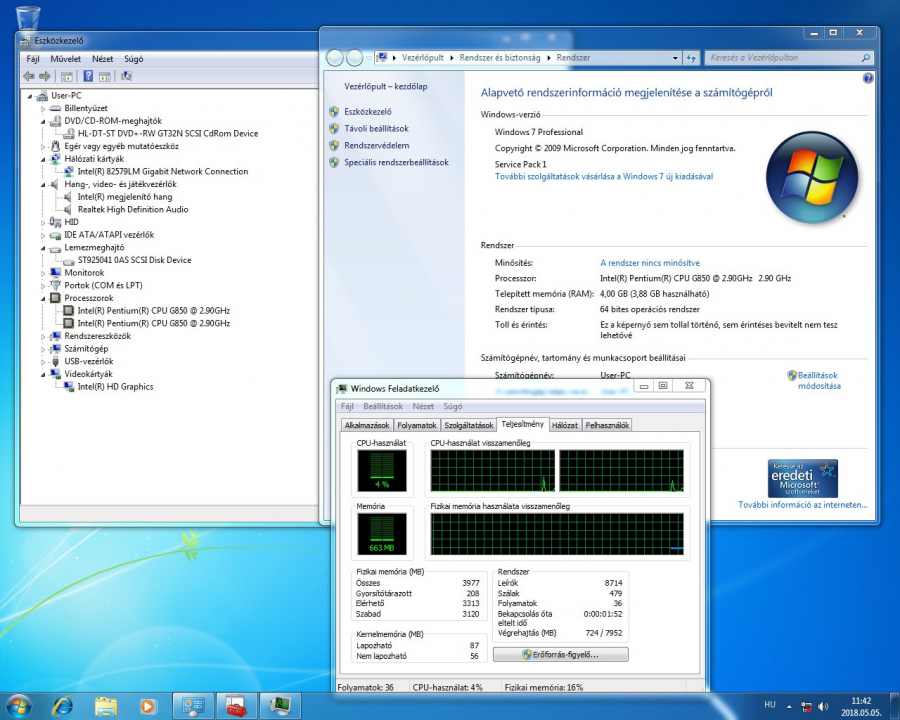Viewport: 900px width, 720px height.
Task: Expand the IDE ATA/ATAPI vezérlők node
Action: [43, 235]
